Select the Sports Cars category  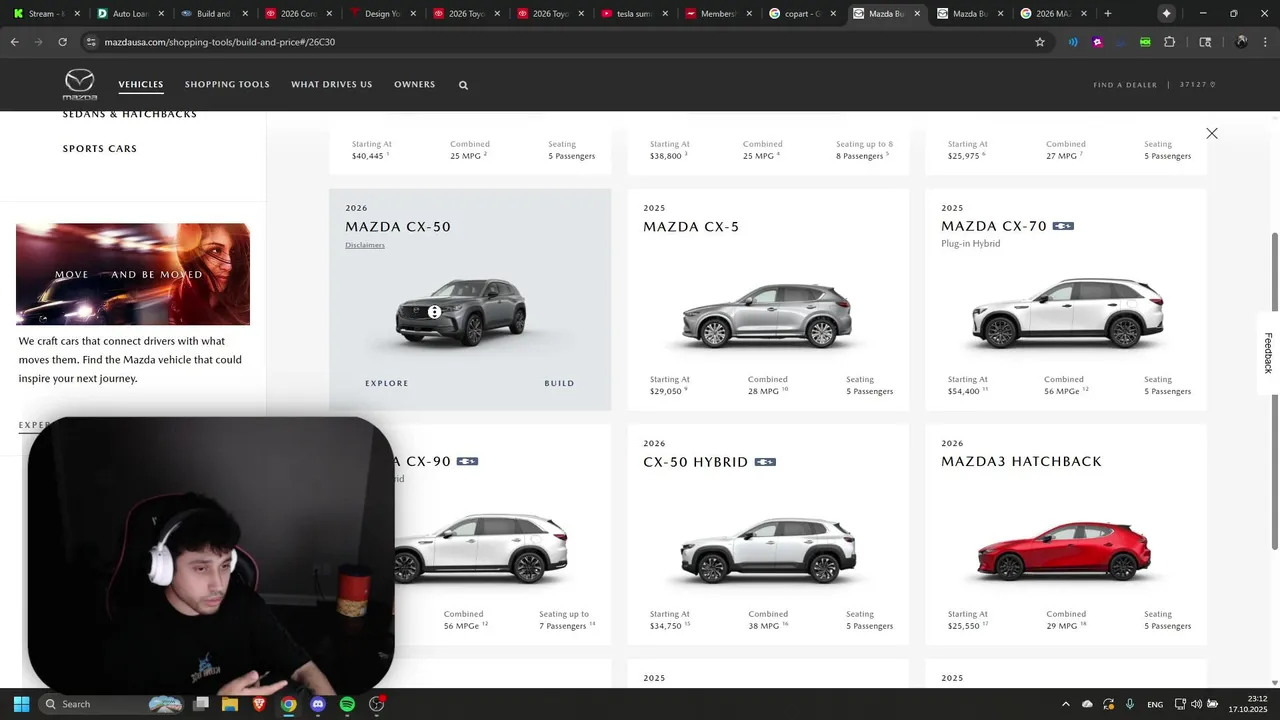click(100, 149)
